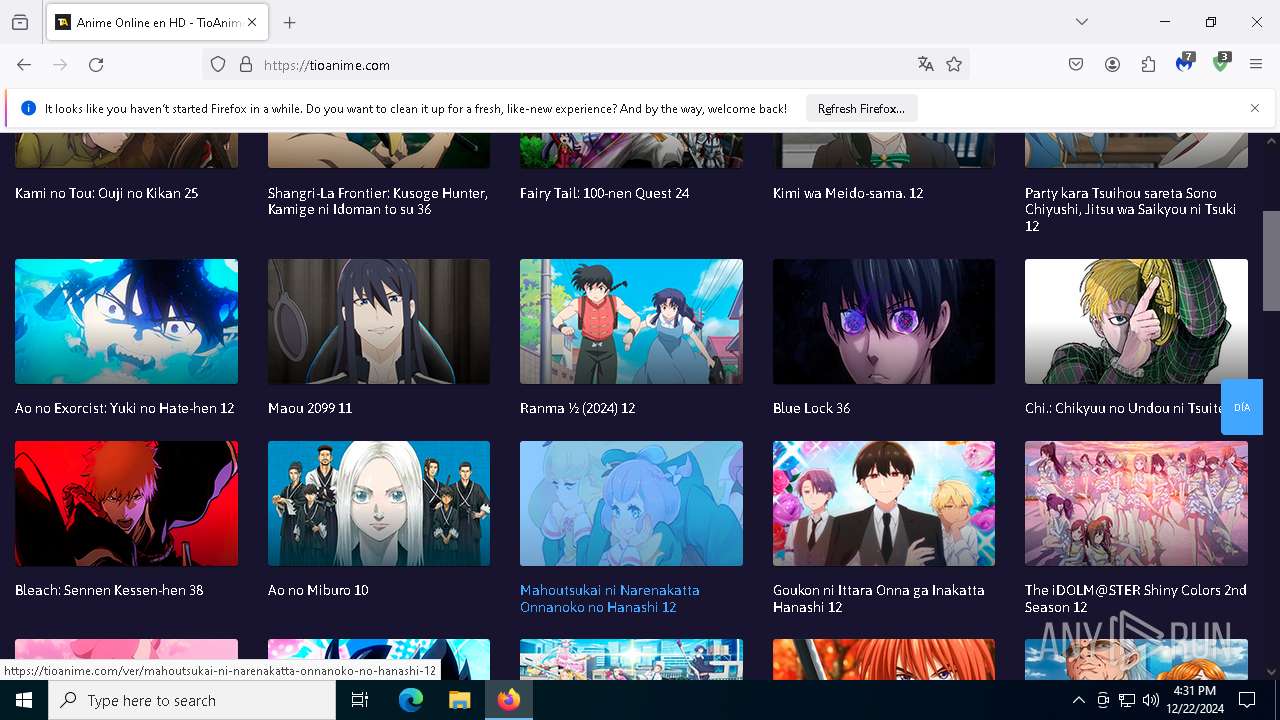
Task: Open a new tab with plus button
Action: point(290,22)
